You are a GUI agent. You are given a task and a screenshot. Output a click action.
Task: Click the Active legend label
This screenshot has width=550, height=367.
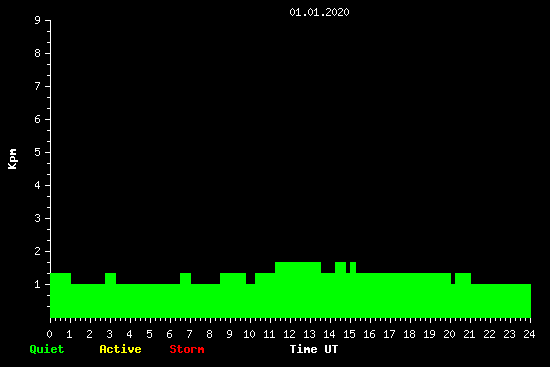120,349
